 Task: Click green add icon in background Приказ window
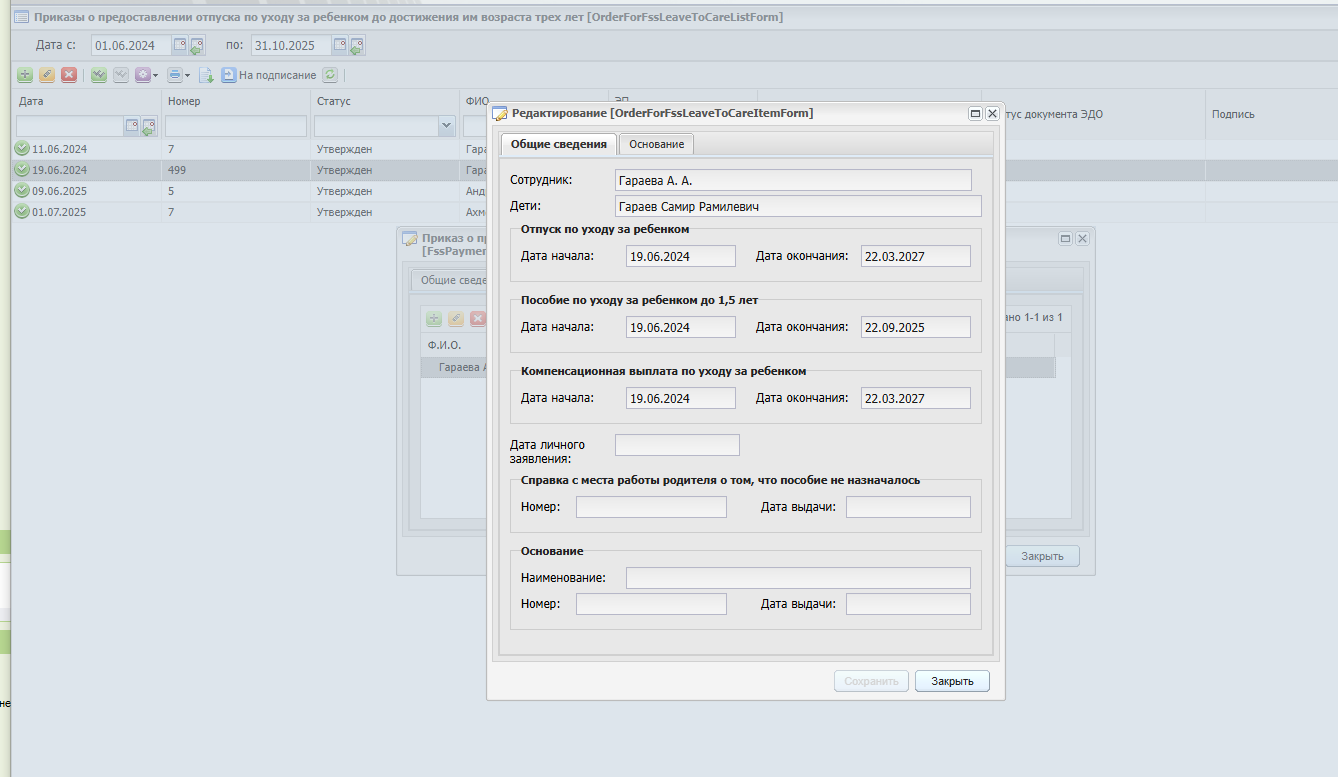point(434,319)
